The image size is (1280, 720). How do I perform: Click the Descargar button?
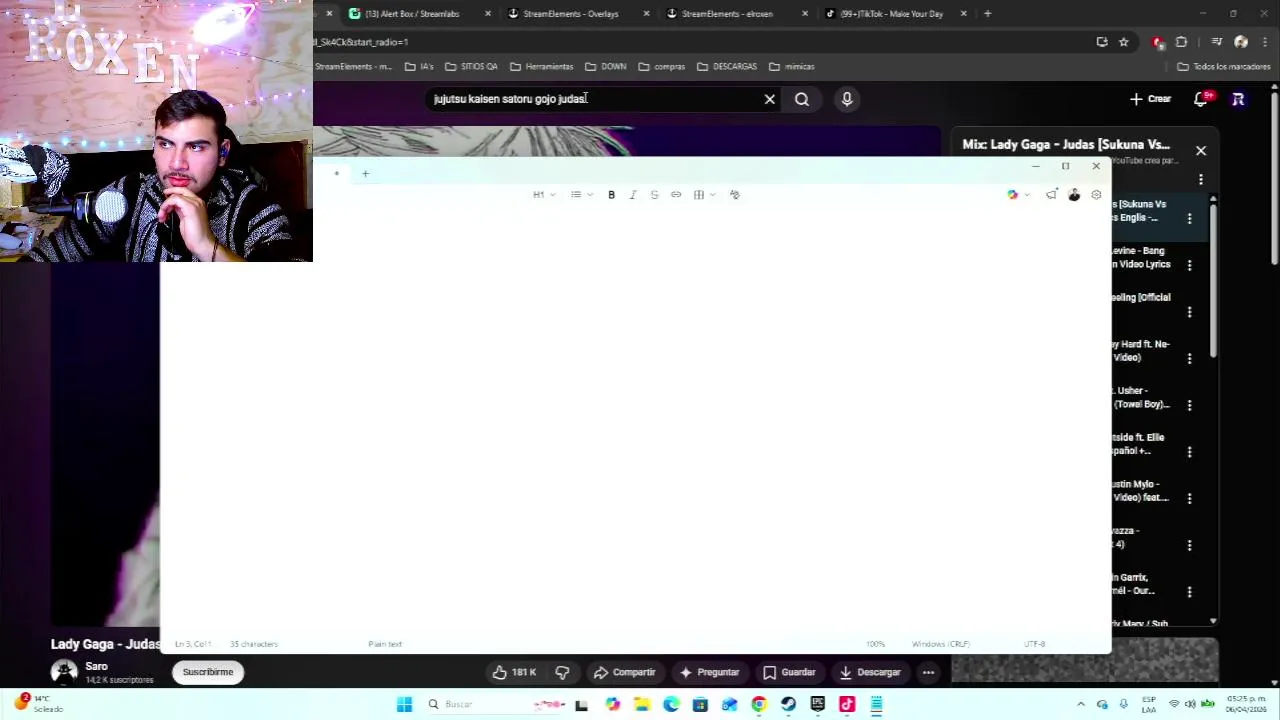[869, 672]
